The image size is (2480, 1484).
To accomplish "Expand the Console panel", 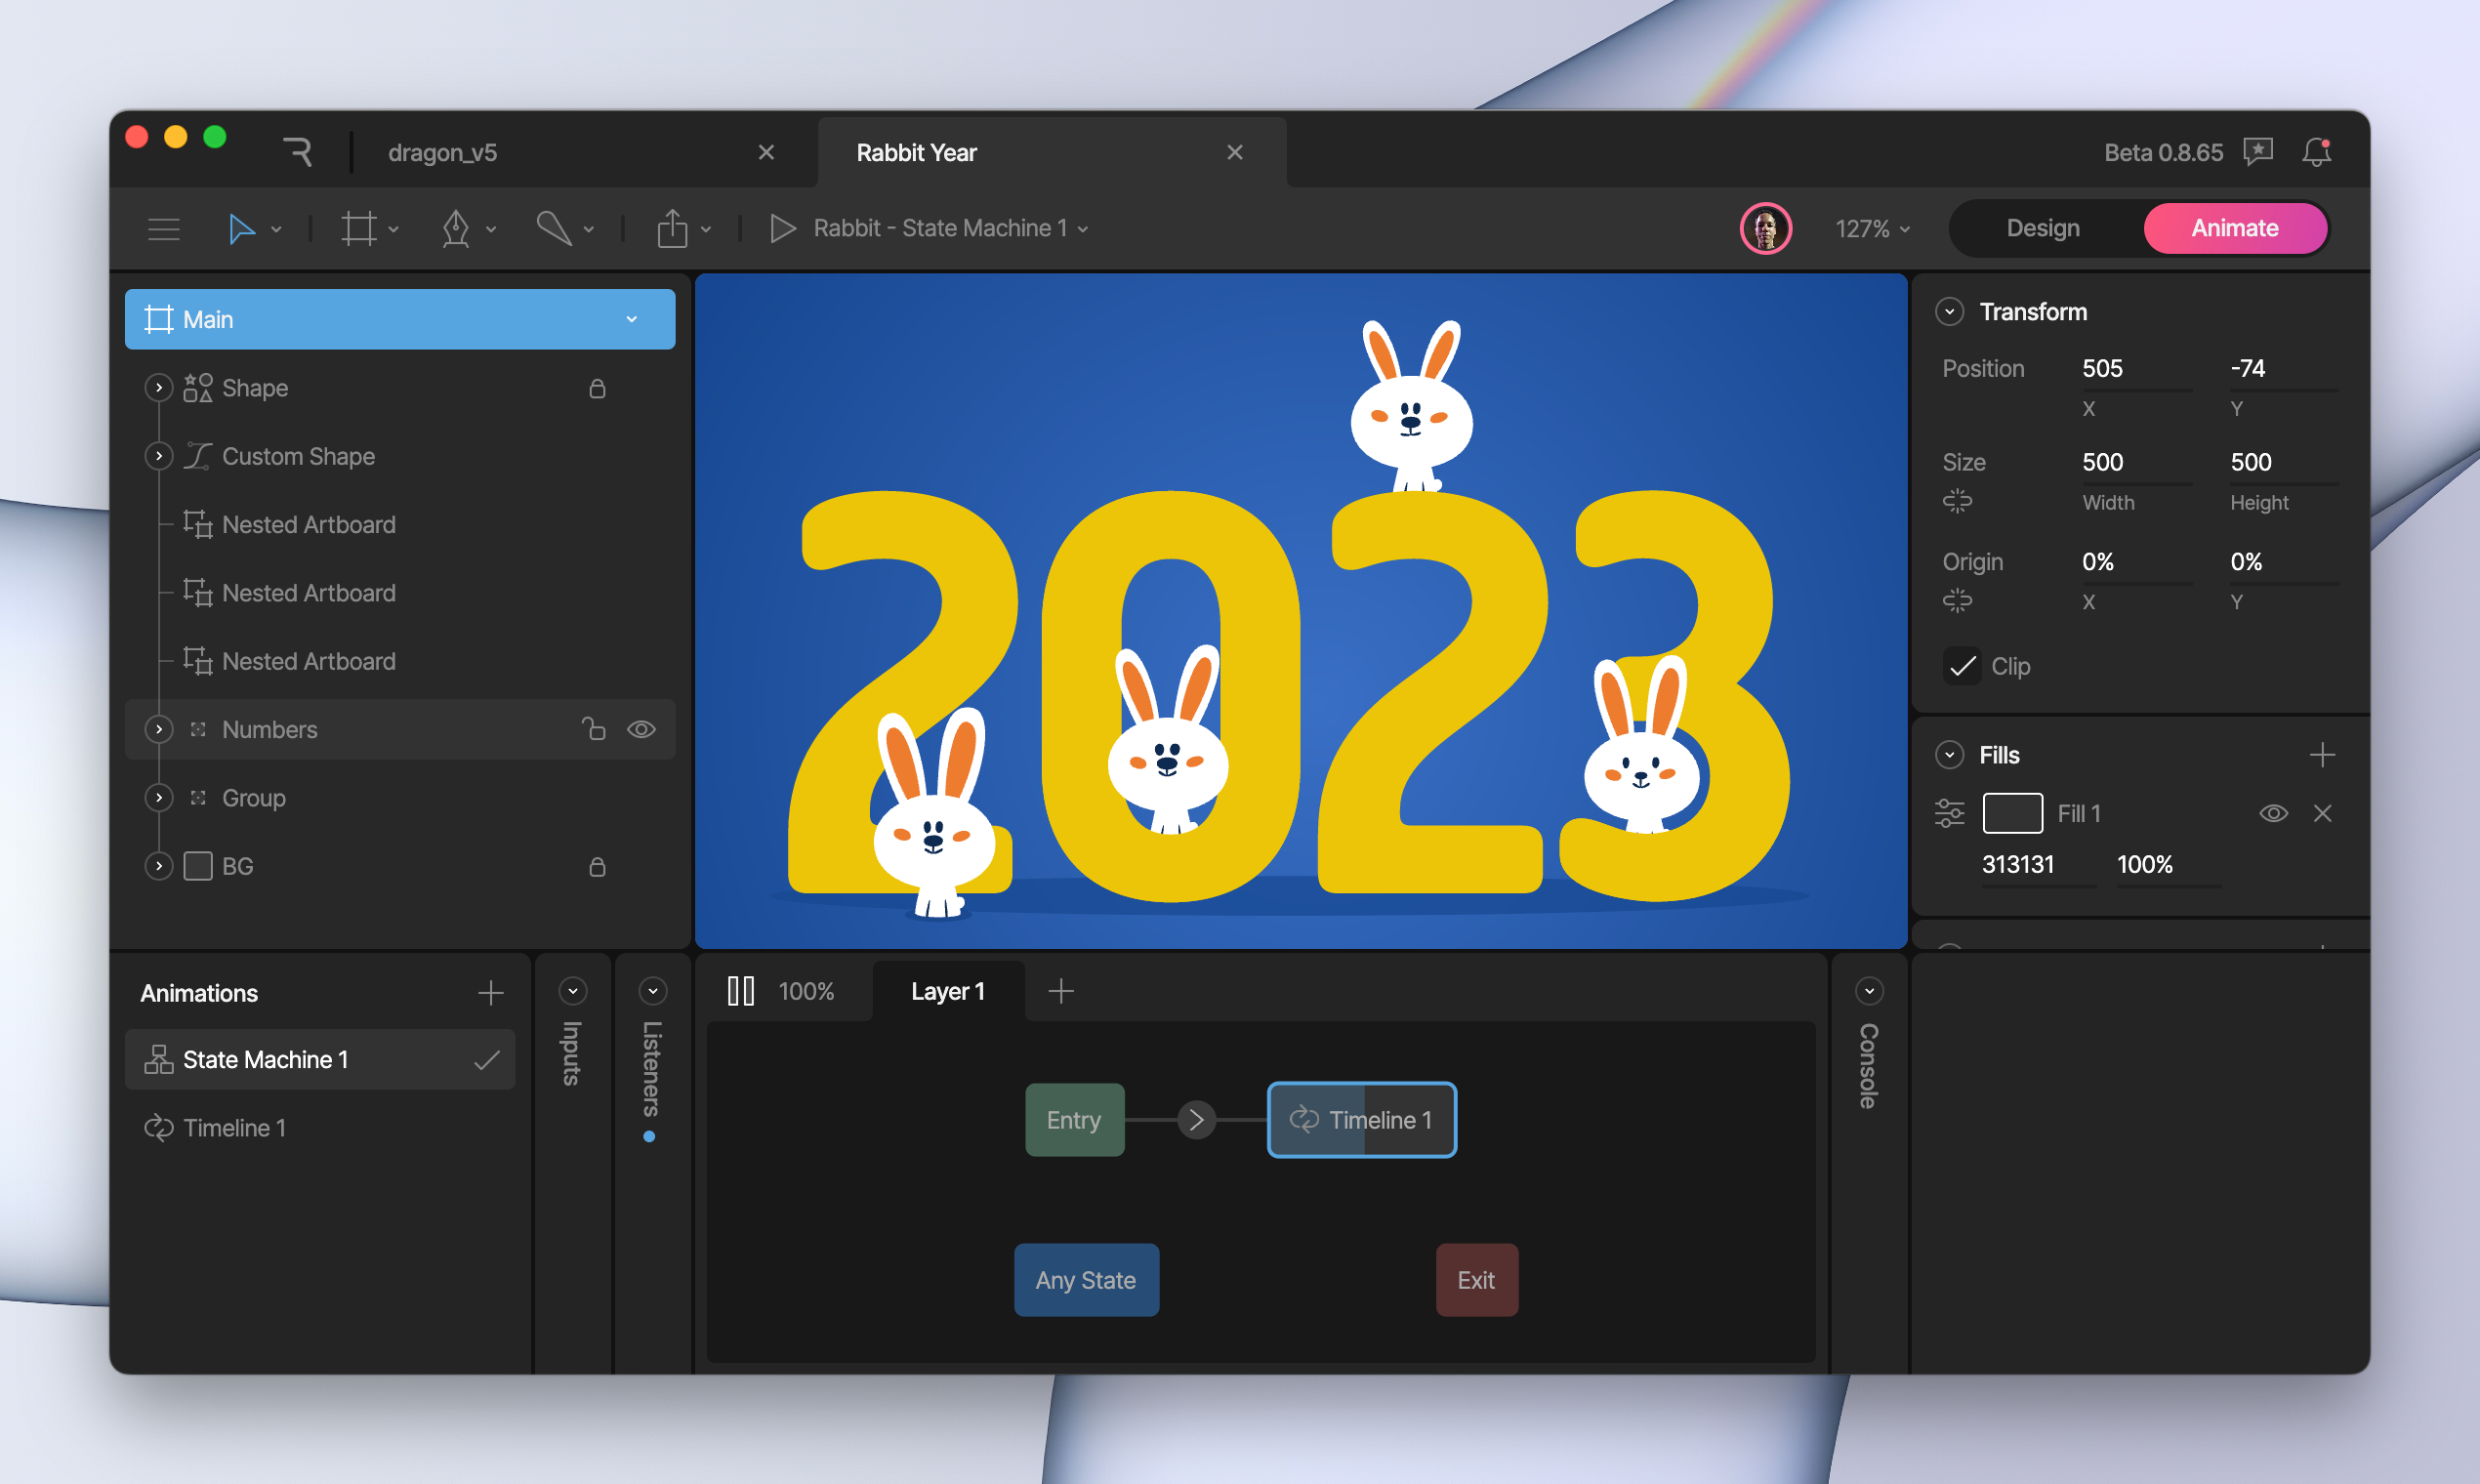I will point(1869,991).
